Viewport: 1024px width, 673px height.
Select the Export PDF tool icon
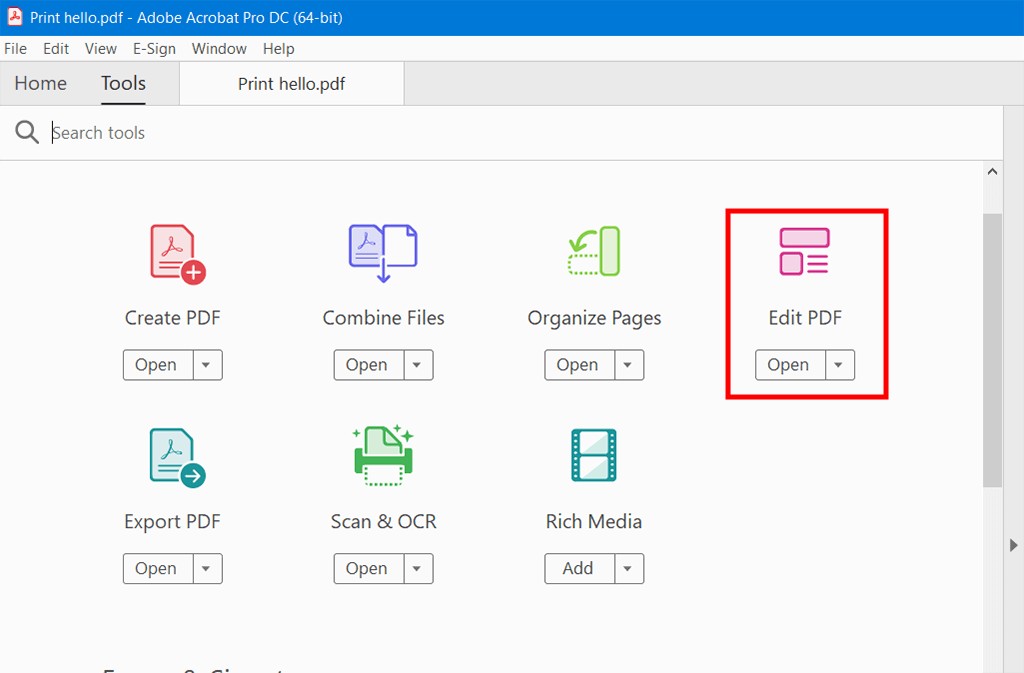click(x=172, y=456)
